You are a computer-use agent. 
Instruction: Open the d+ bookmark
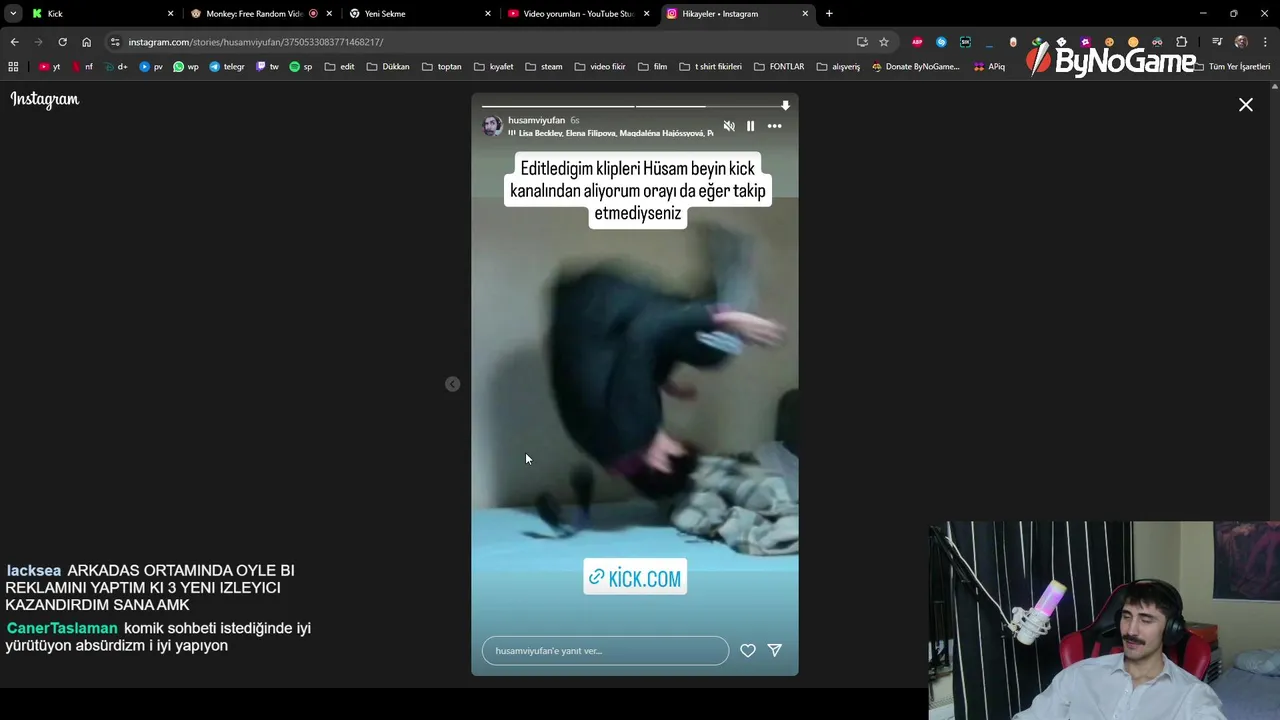click(x=116, y=67)
